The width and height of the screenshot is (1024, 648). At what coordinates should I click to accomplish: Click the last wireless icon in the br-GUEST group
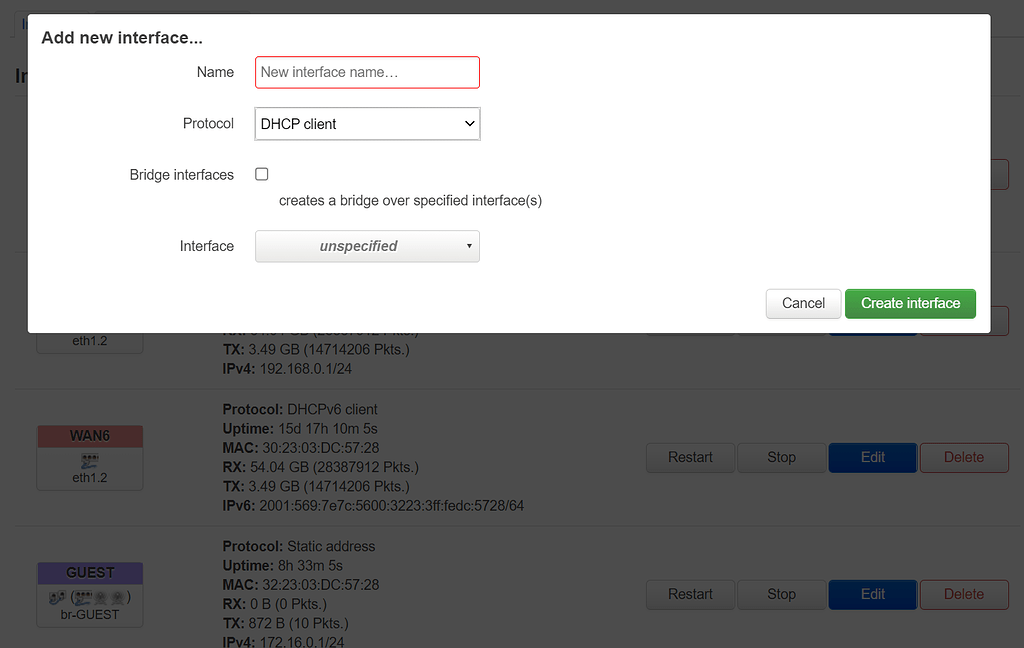pos(119,597)
